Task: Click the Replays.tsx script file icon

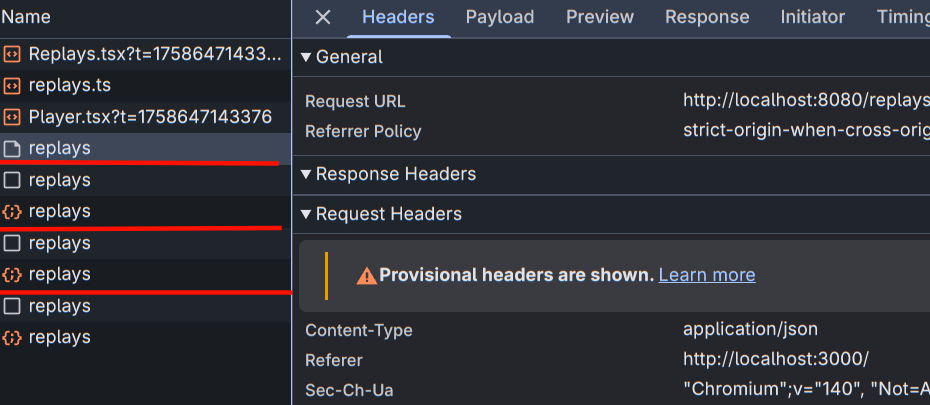Action: (12, 54)
